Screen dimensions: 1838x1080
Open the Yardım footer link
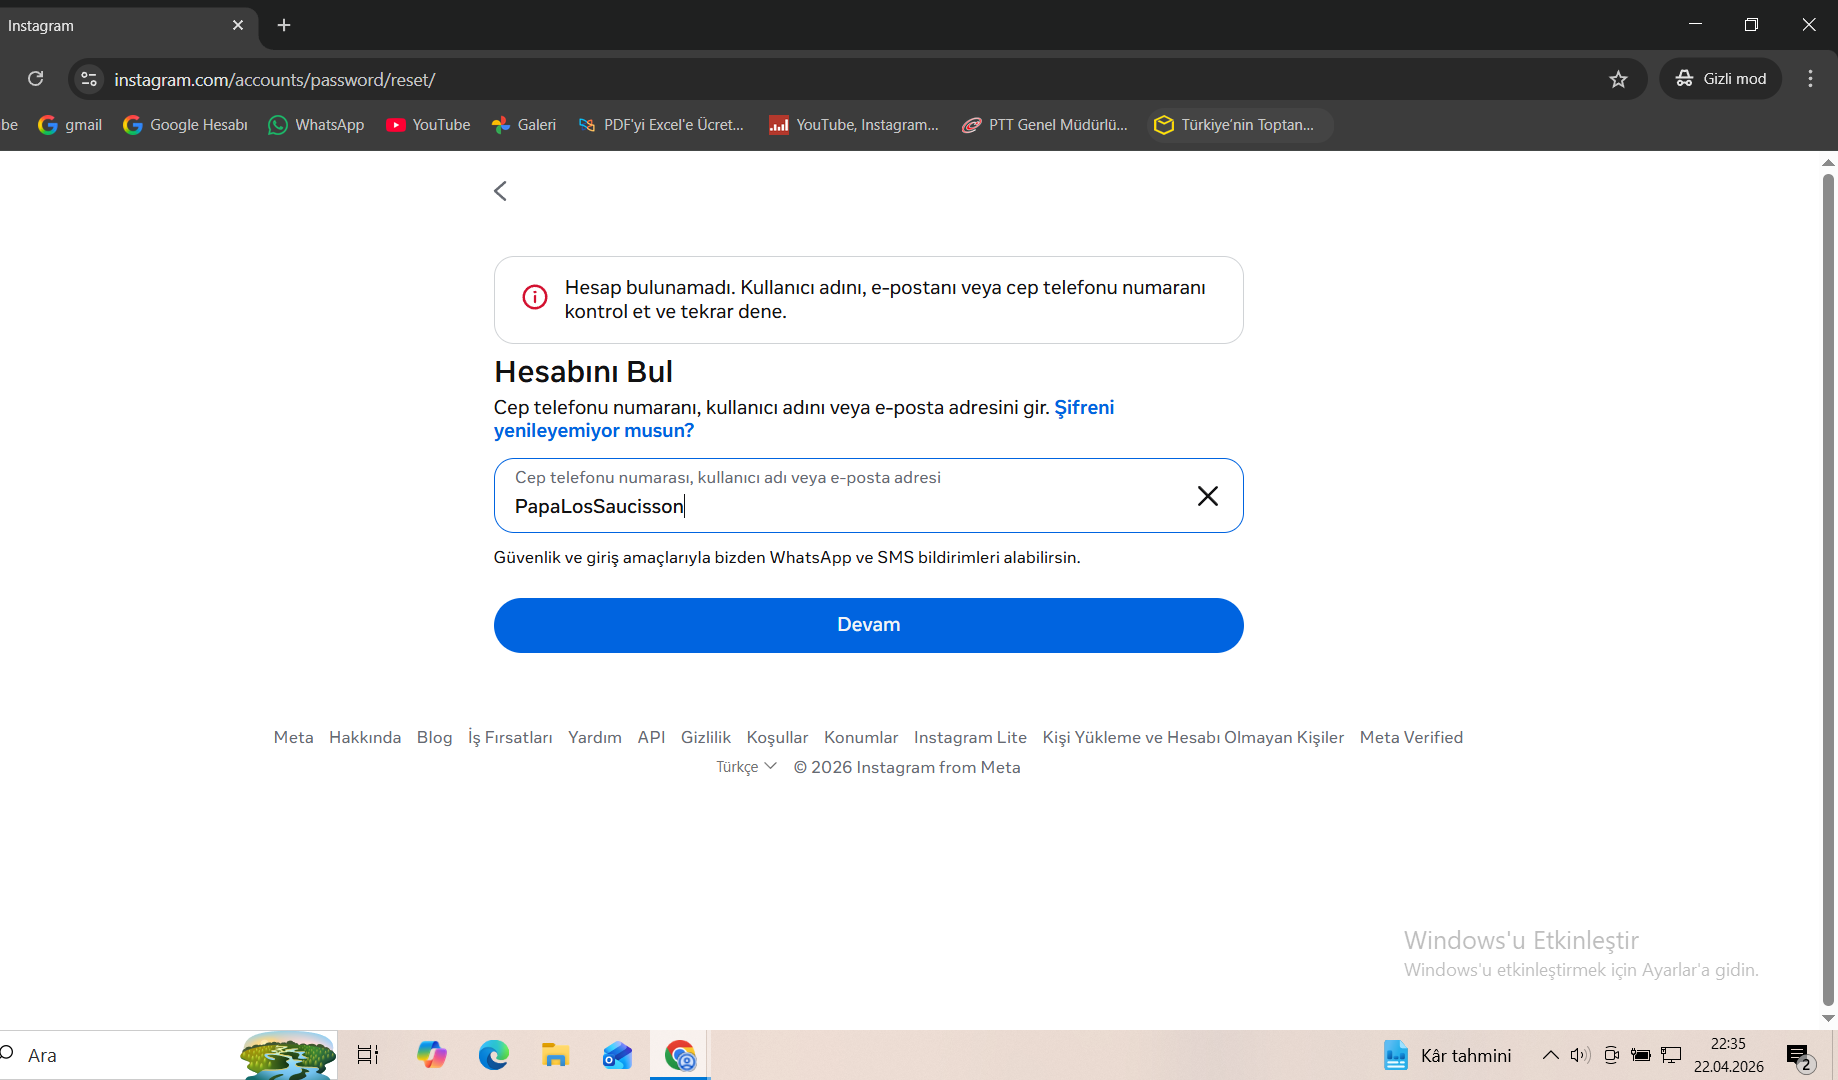point(595,737)
